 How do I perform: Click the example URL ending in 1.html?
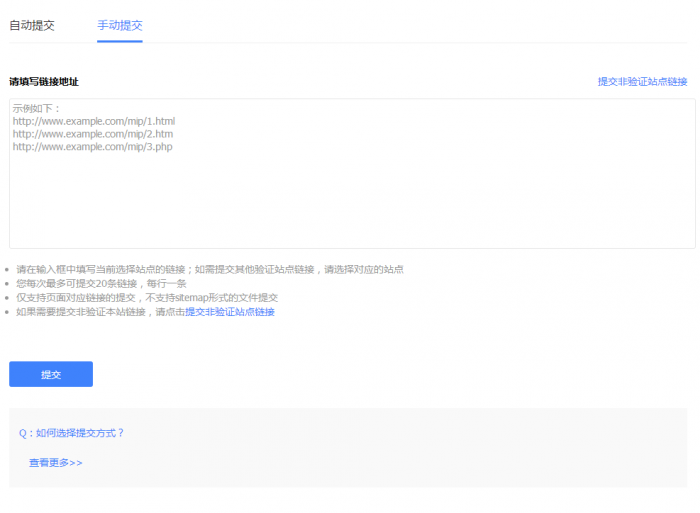click(93, 121)
